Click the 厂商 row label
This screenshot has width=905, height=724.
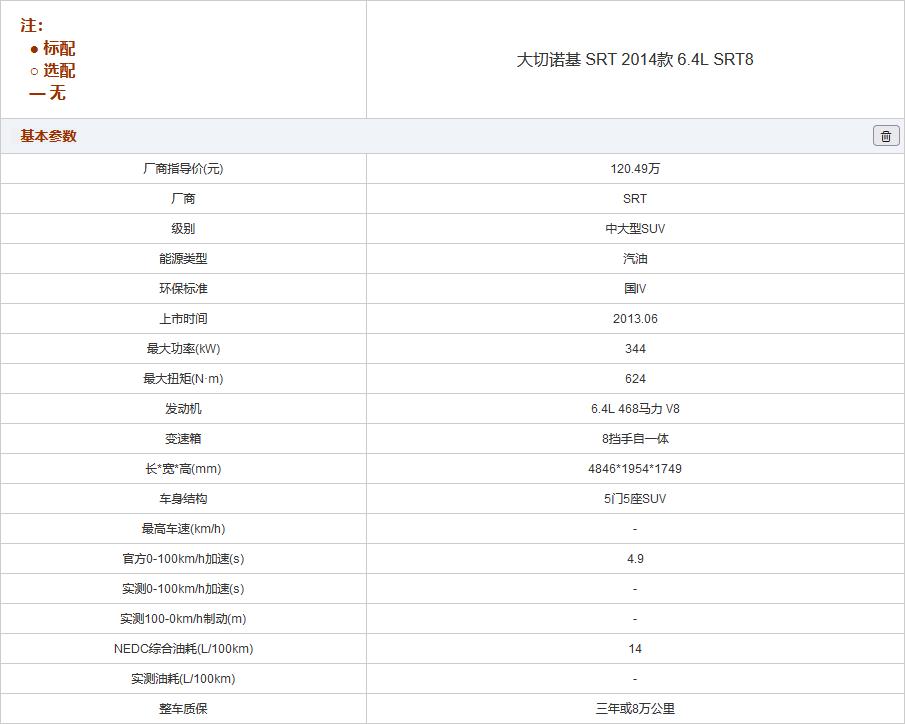[183, 199]
